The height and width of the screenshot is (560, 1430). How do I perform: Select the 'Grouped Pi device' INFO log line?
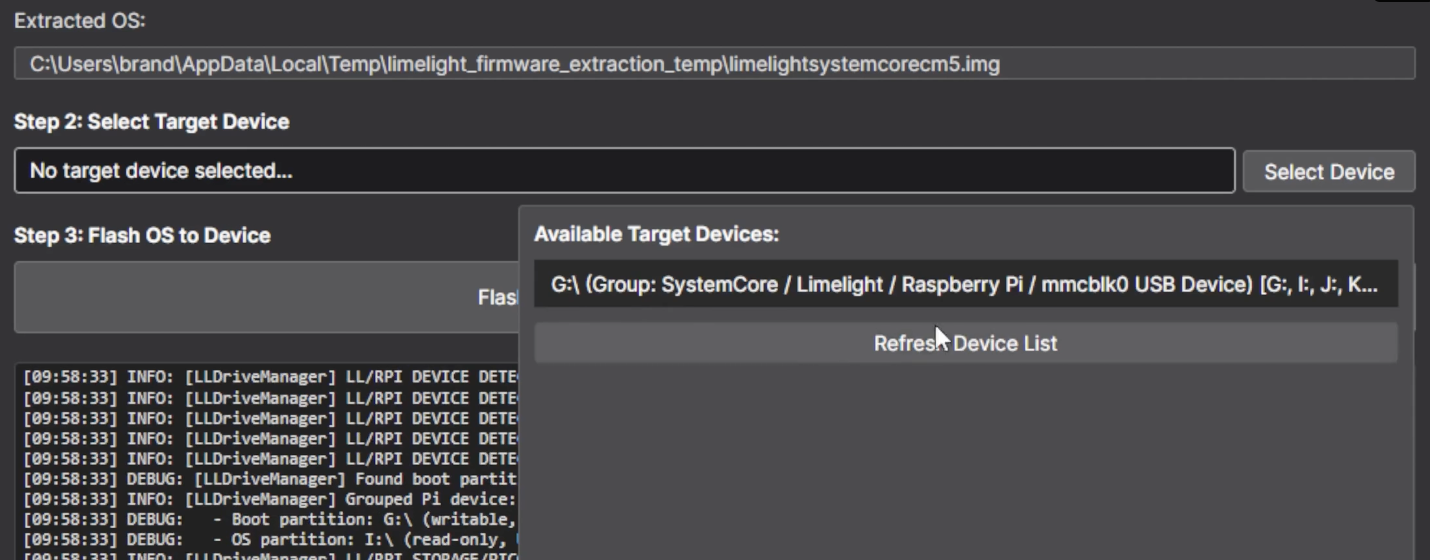[270, 499]
